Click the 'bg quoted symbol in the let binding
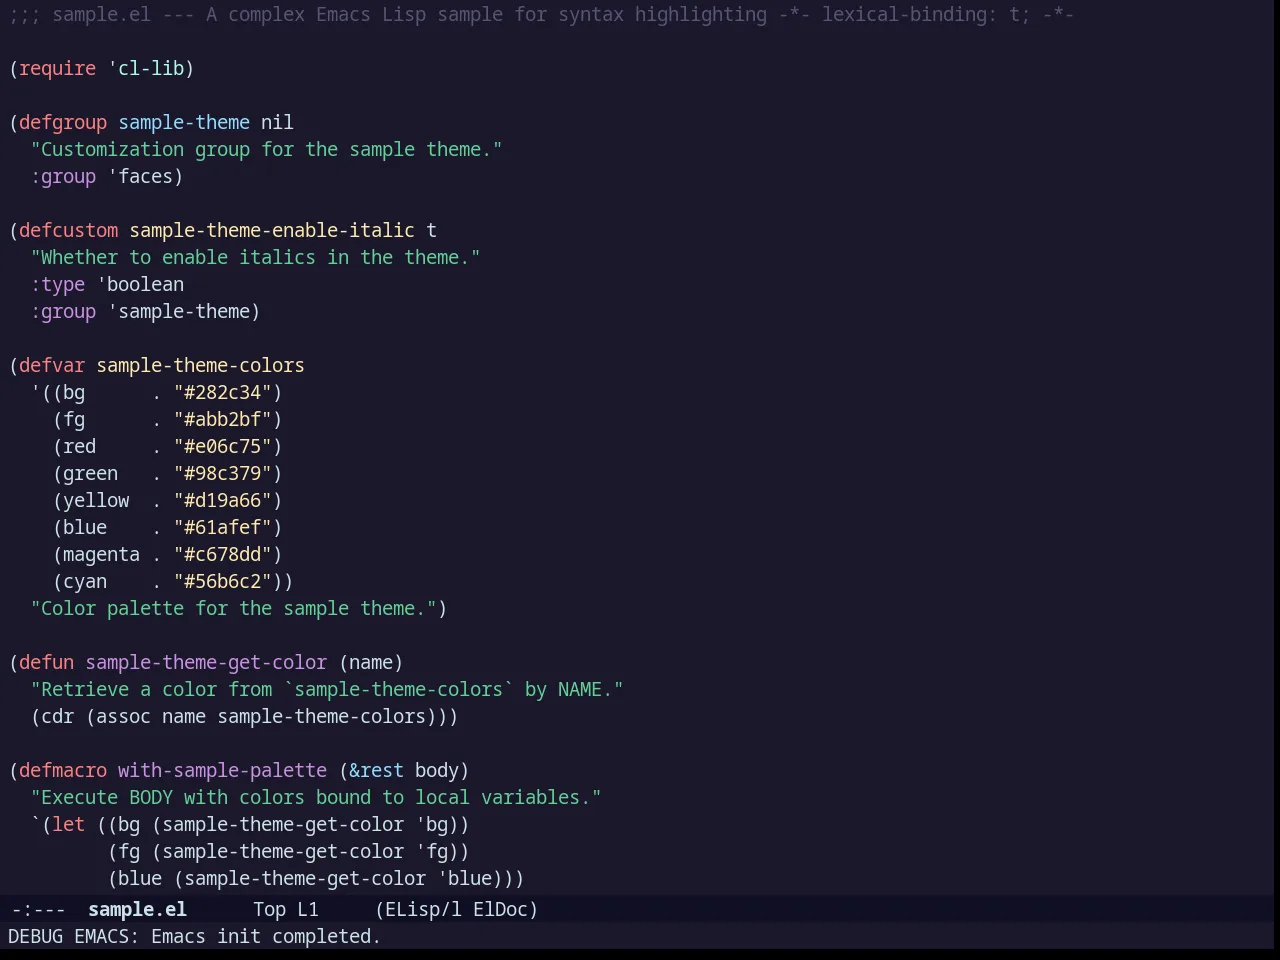This screenshot has height=960, width=1280. [x=432, y=824]
